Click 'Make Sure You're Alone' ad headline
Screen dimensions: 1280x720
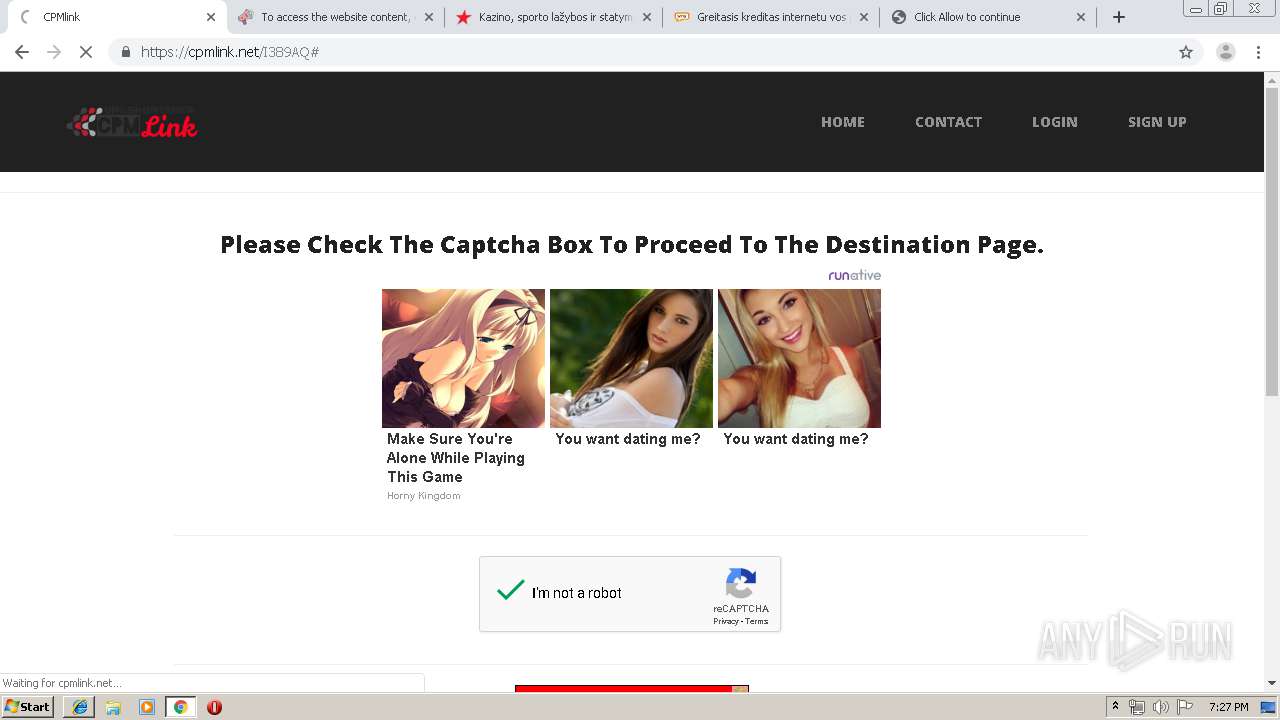(456, 458)
